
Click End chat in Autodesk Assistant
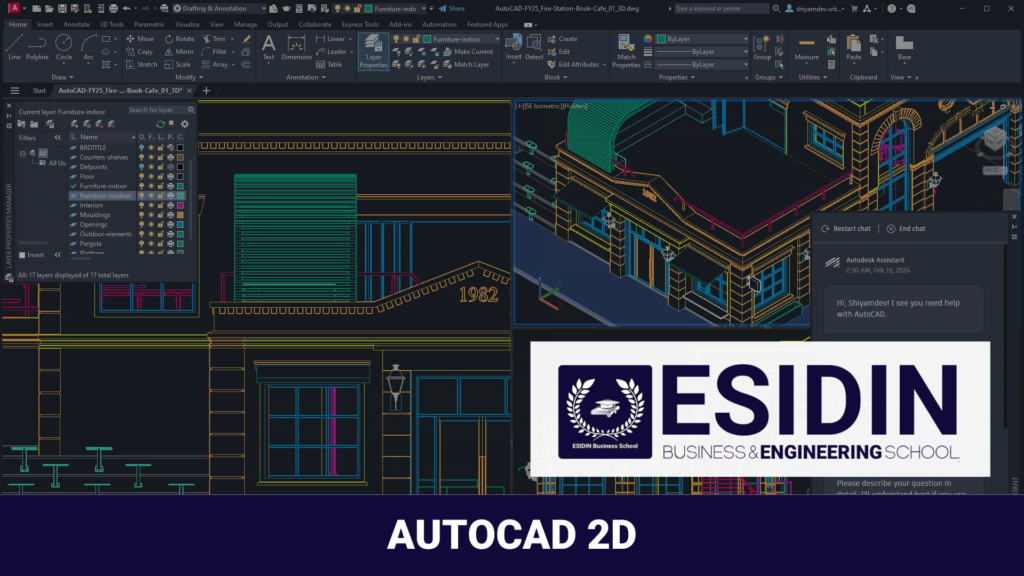click(908, 228)
